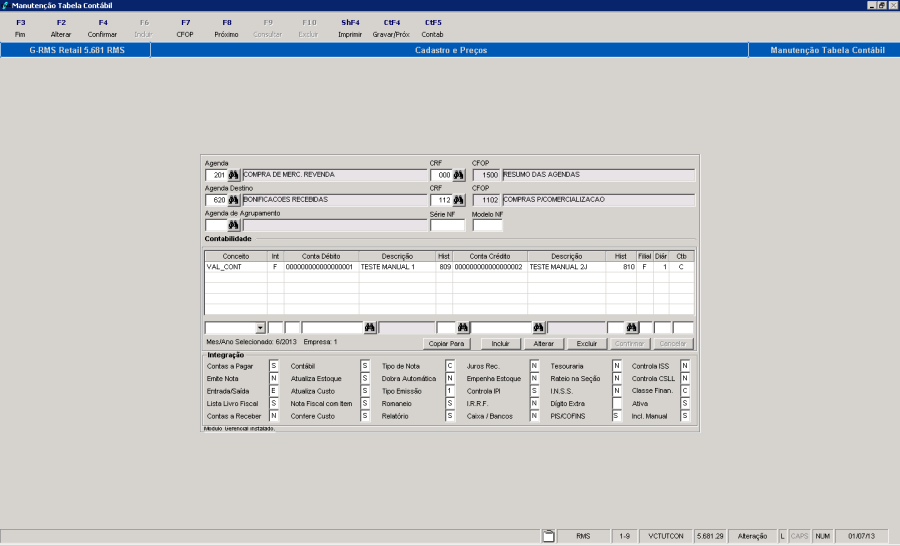Viewport: 900px width, 546px height.
Task: Click status bar date 01/07/13
Action: tap(862, 536)
